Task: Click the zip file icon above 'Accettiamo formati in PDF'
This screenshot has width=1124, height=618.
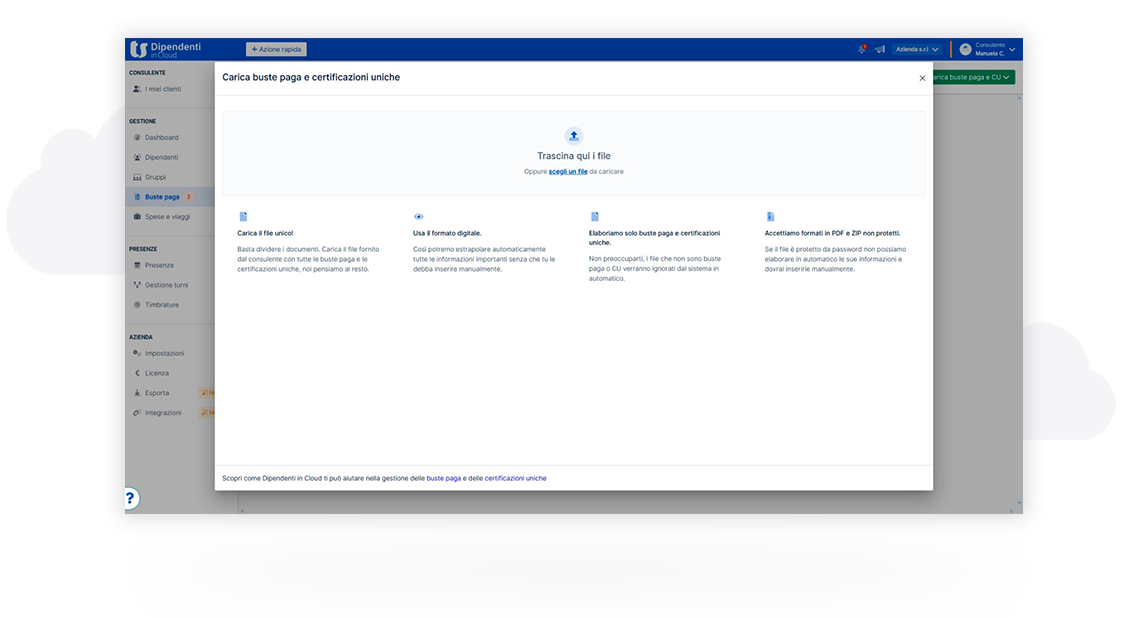Action: coord(770,217)
